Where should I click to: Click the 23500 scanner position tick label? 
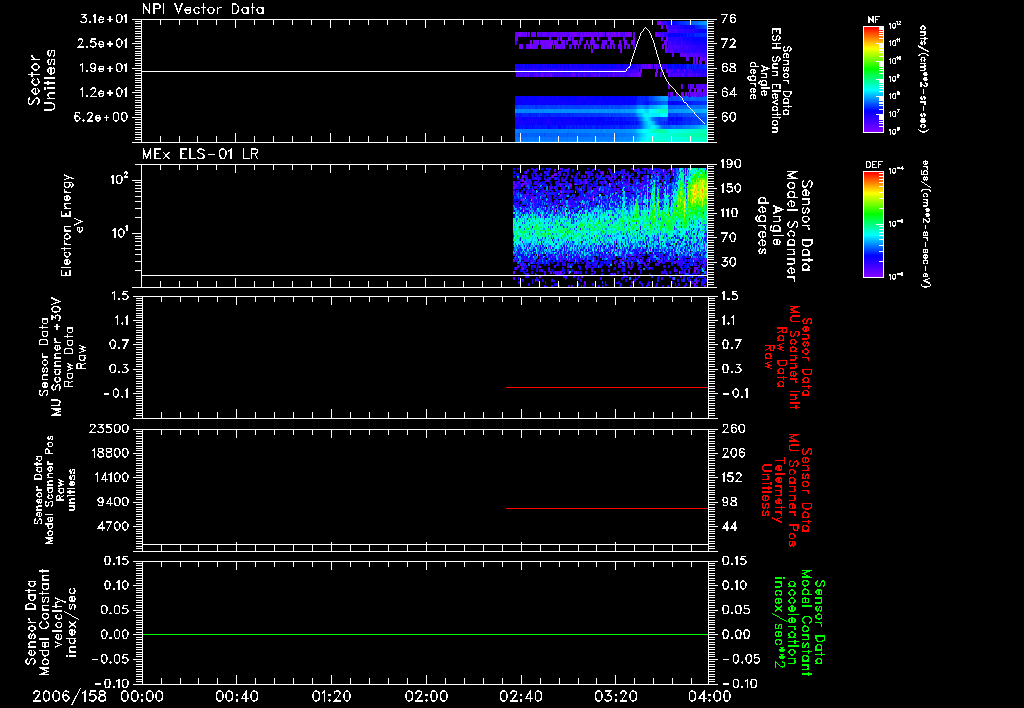[x=108, y=429]
